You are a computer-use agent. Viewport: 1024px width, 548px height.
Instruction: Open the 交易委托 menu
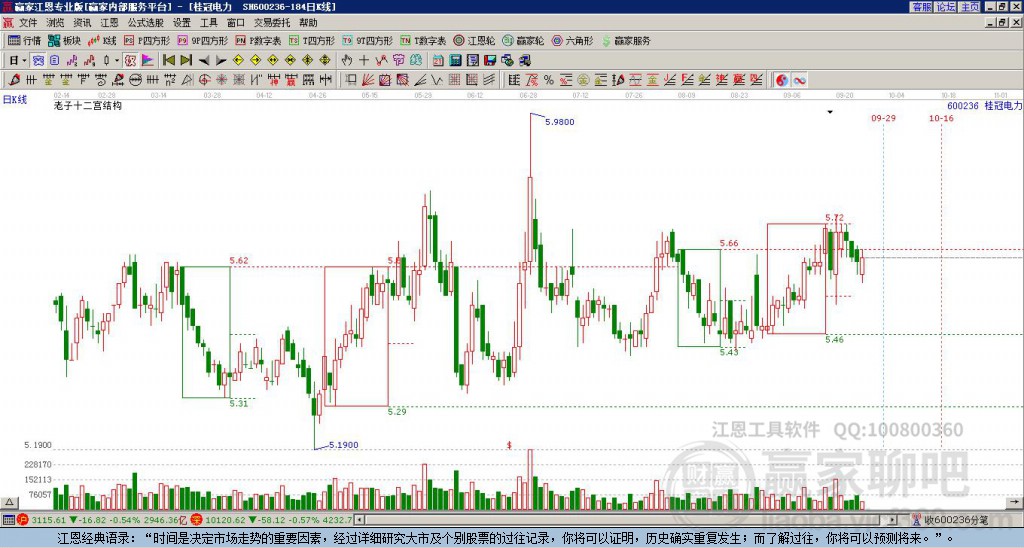272,23
